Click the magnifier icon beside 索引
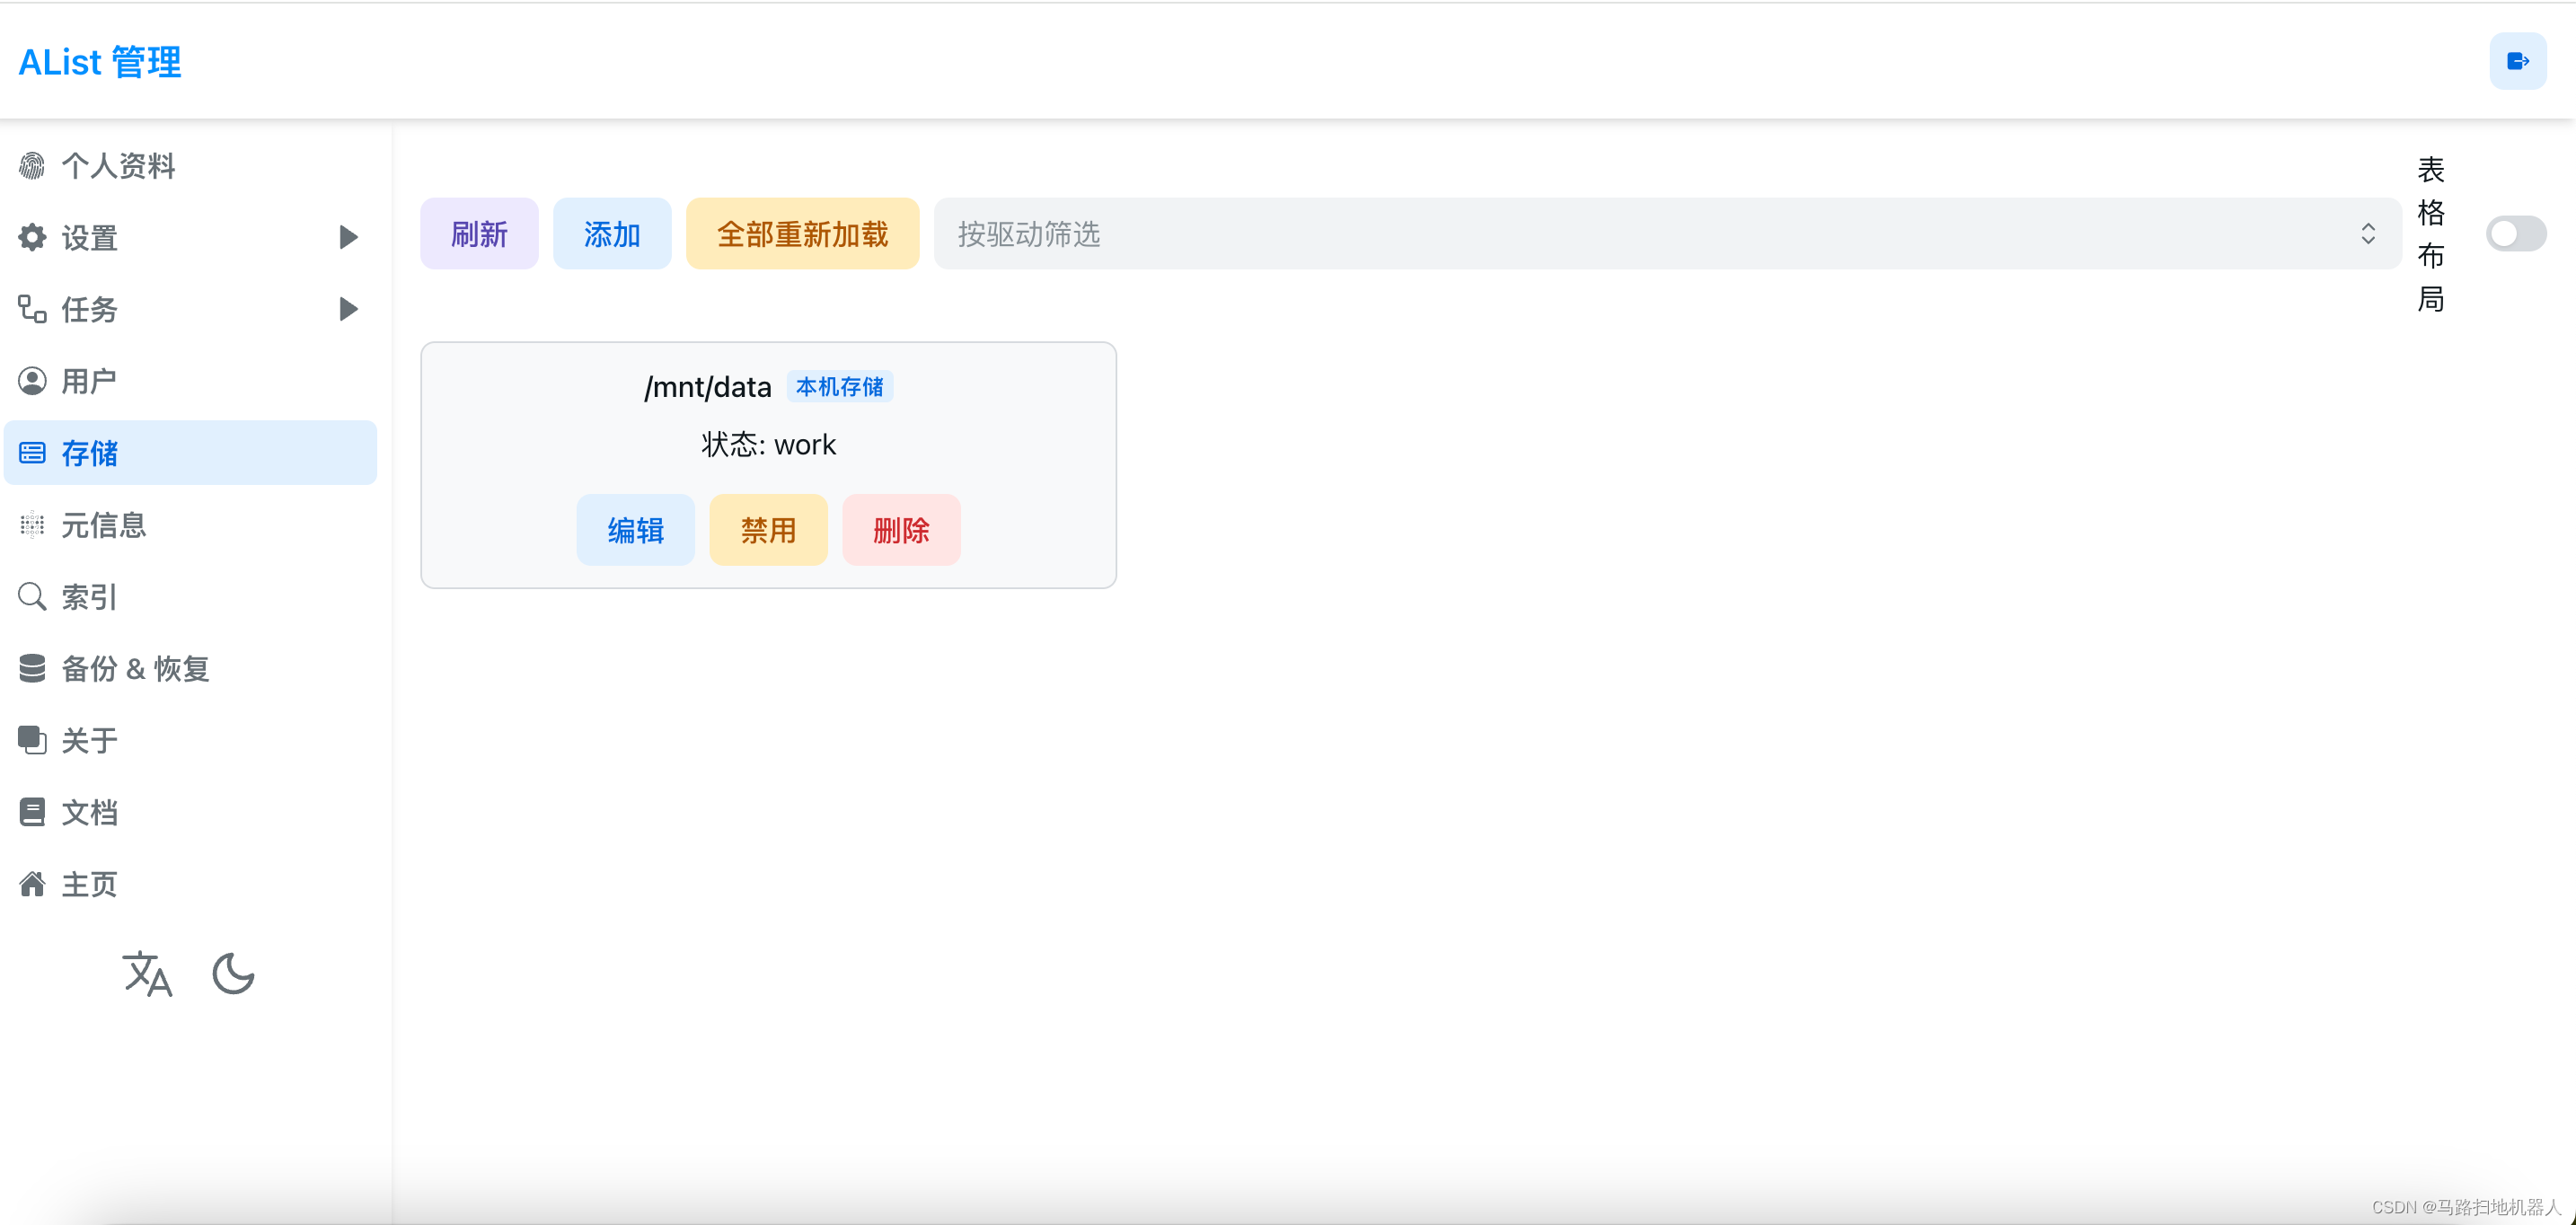The image size is (2576, 1225). (32, 597)
